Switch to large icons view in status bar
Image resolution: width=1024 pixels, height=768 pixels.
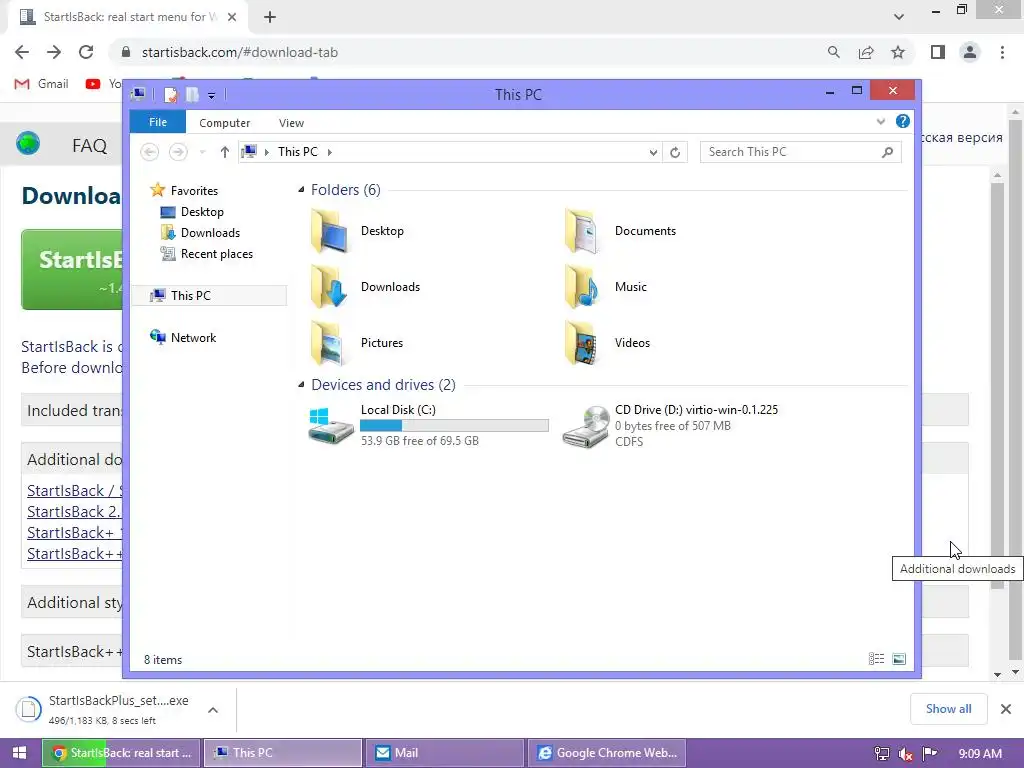(x=899, y=659)
